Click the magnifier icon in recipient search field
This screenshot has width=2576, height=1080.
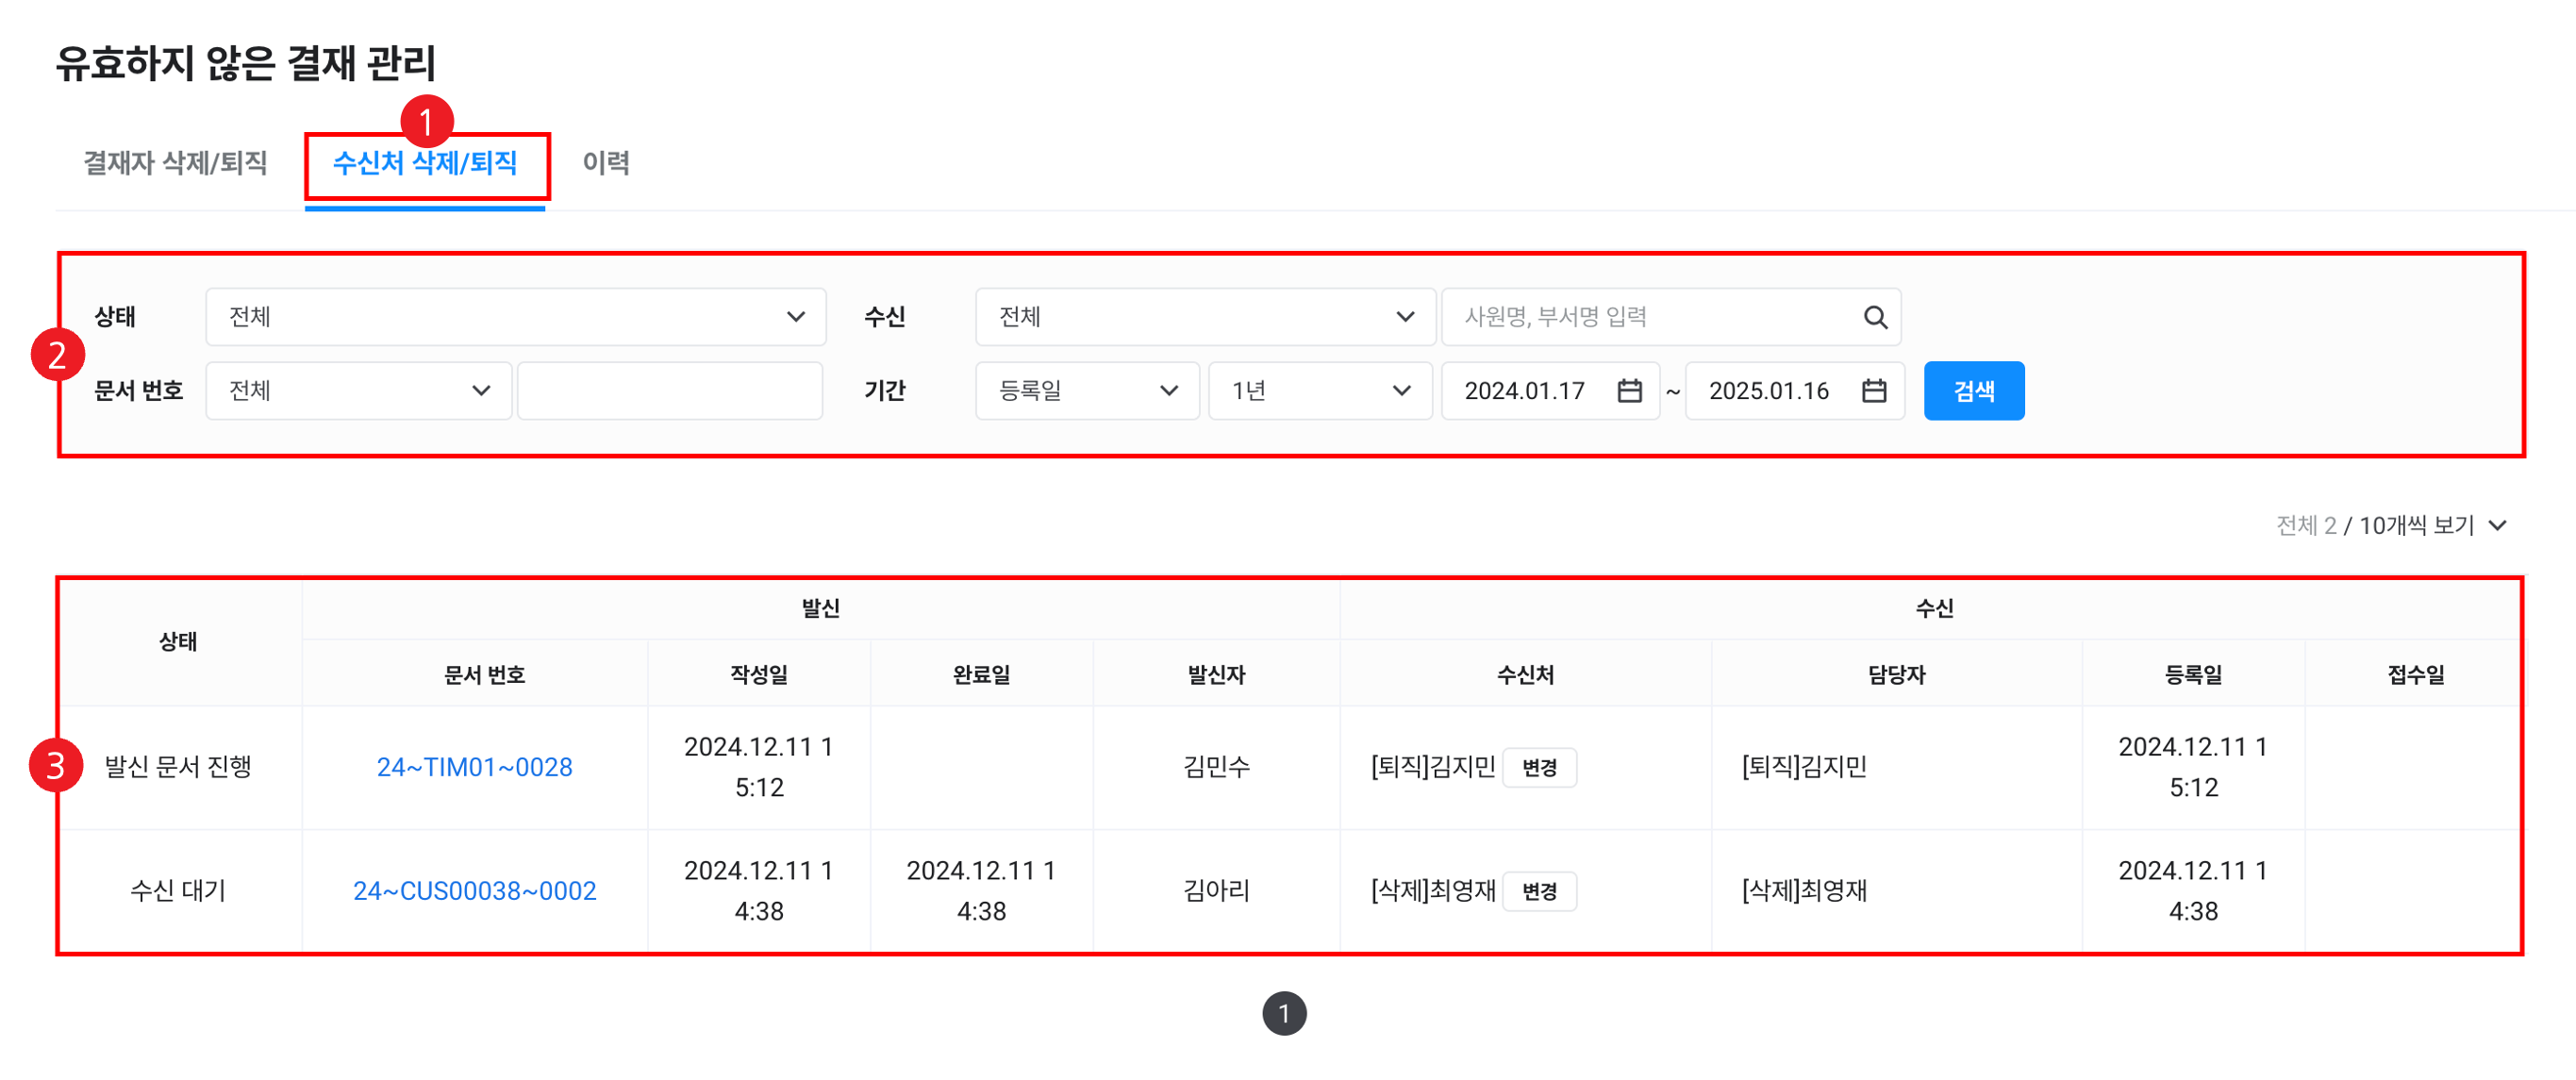(1875, 317)
